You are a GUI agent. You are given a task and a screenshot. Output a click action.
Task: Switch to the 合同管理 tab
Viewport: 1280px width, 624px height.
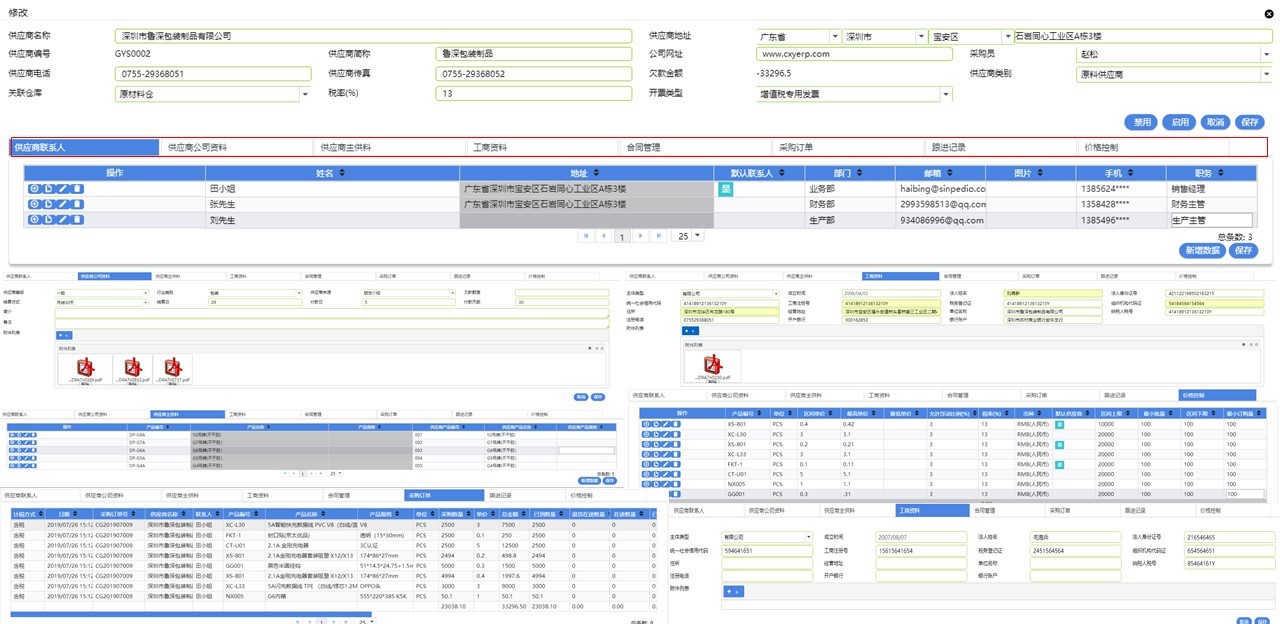[643, 148]
